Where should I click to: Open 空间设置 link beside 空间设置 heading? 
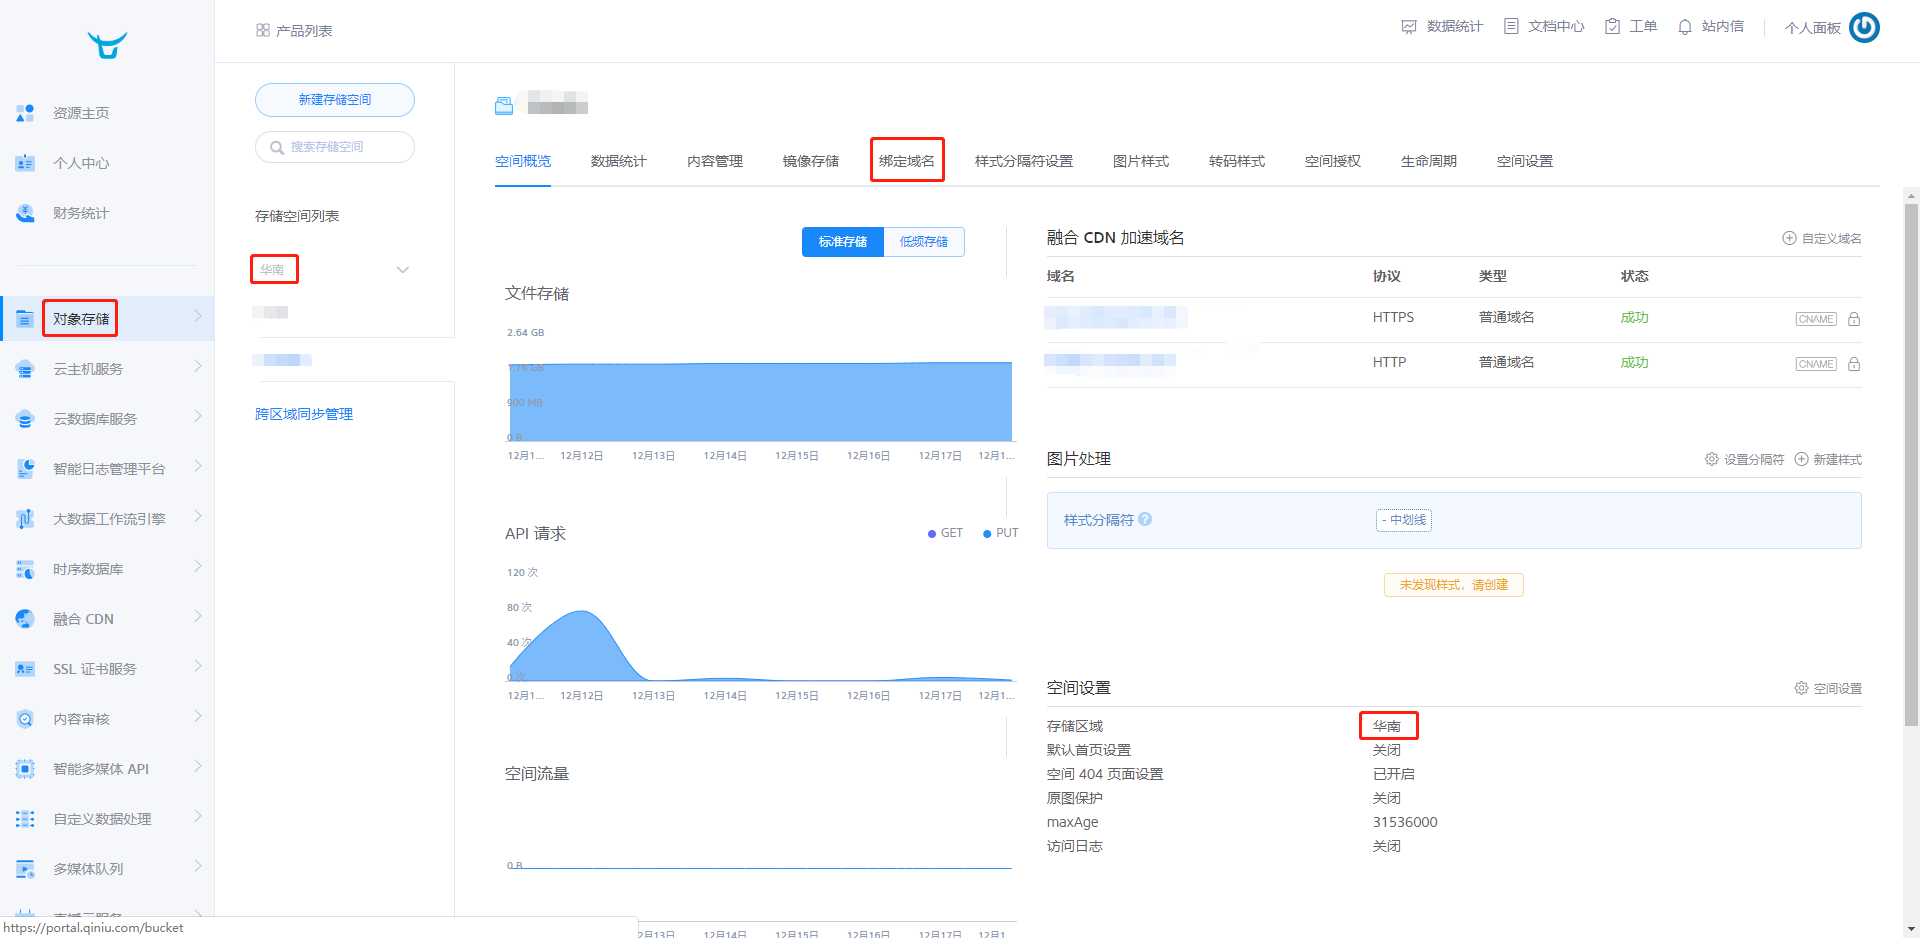[1828, 688]
